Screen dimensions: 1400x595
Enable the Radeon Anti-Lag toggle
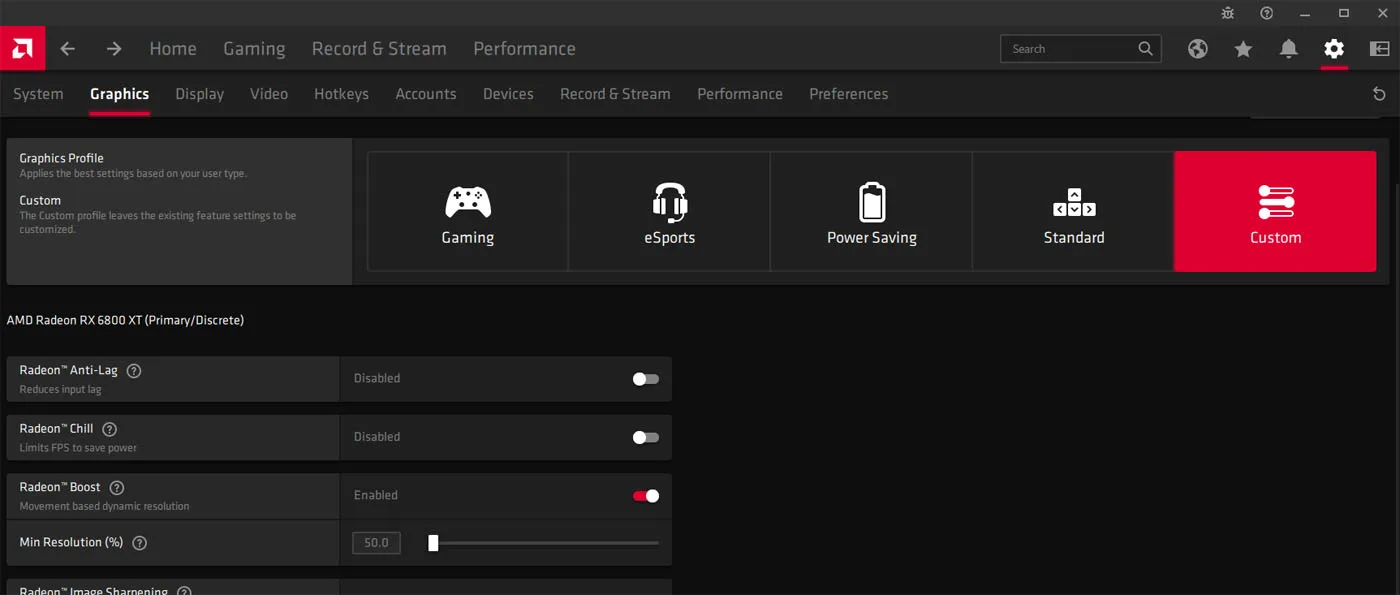click(x=646, y=379)
